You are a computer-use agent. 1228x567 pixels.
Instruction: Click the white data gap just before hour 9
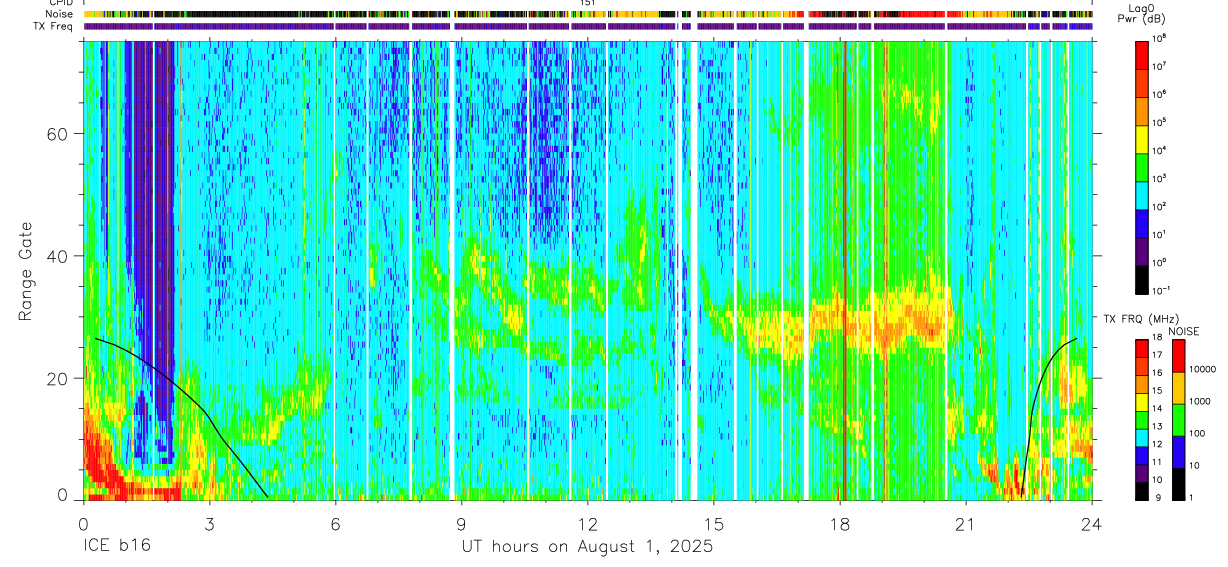(450, 270)
